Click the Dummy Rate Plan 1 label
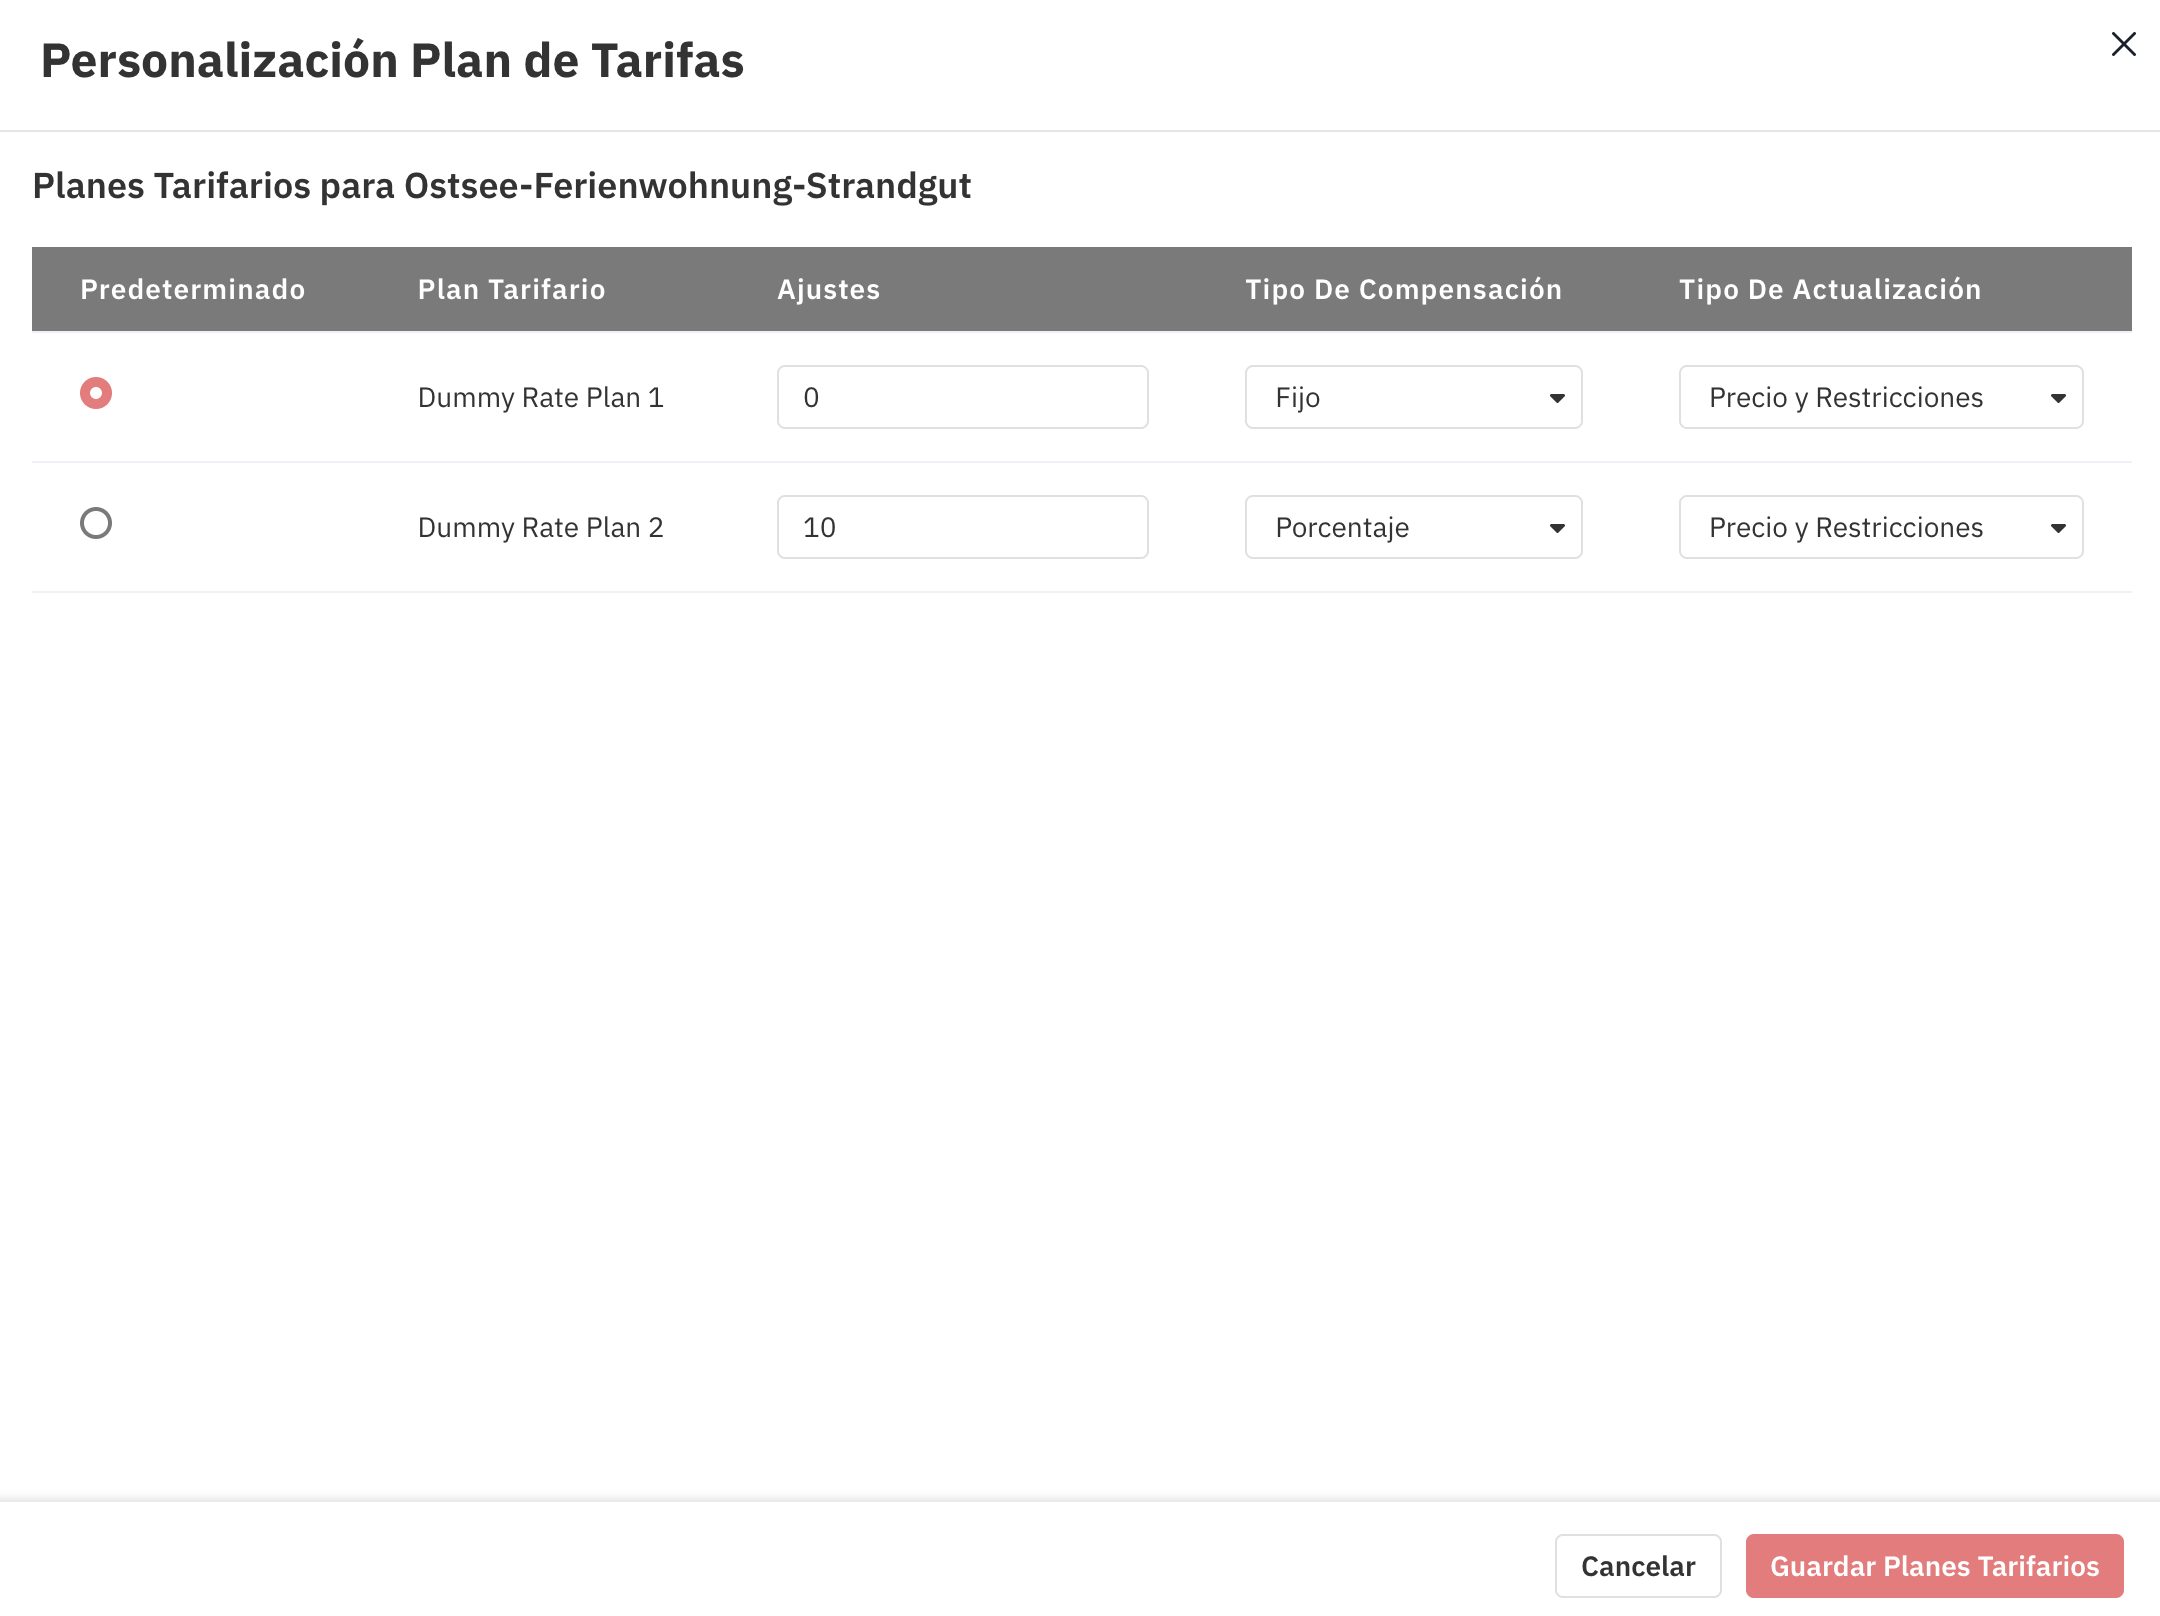This screenshot has width=2160, height=1616. click(541, 398)
